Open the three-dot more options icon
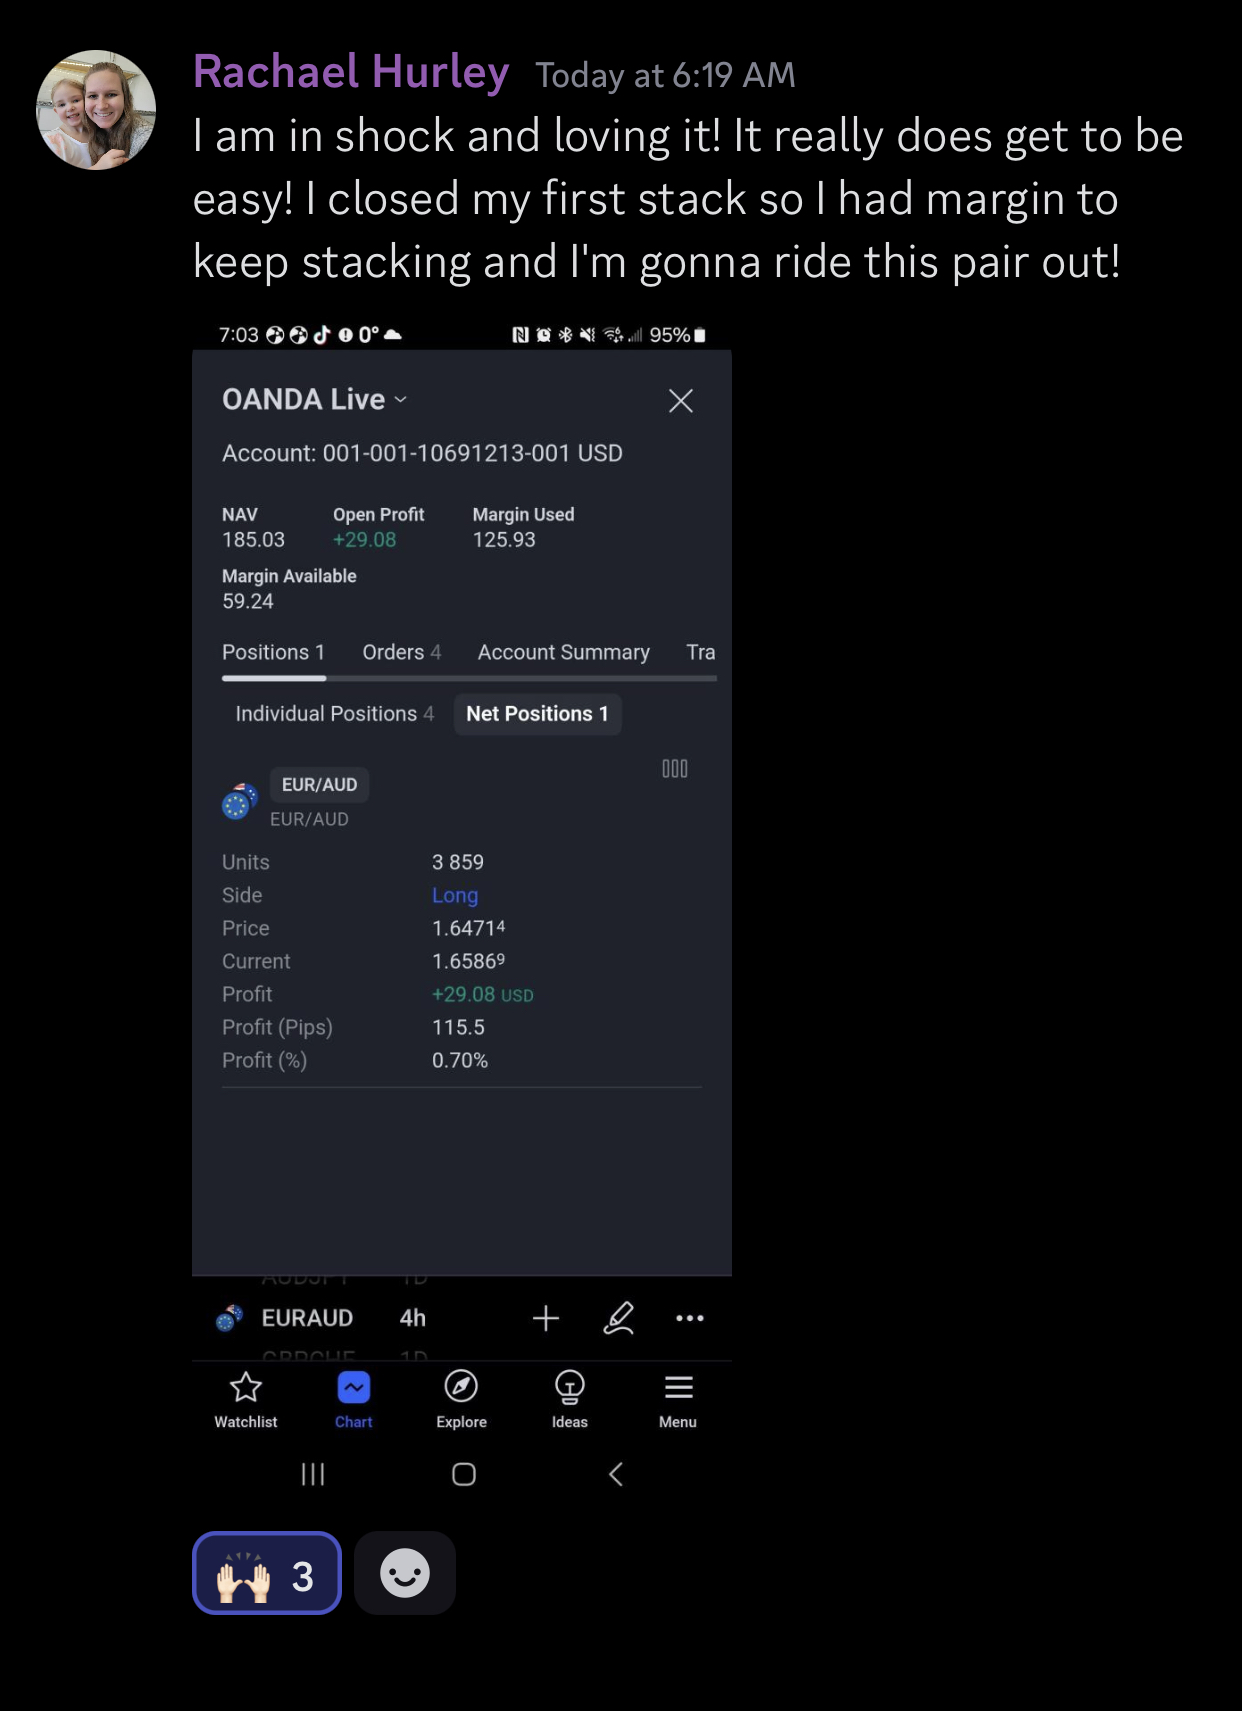Image resolution: width=1242 pixels, height=1711 pixels. pos(690,1318)
